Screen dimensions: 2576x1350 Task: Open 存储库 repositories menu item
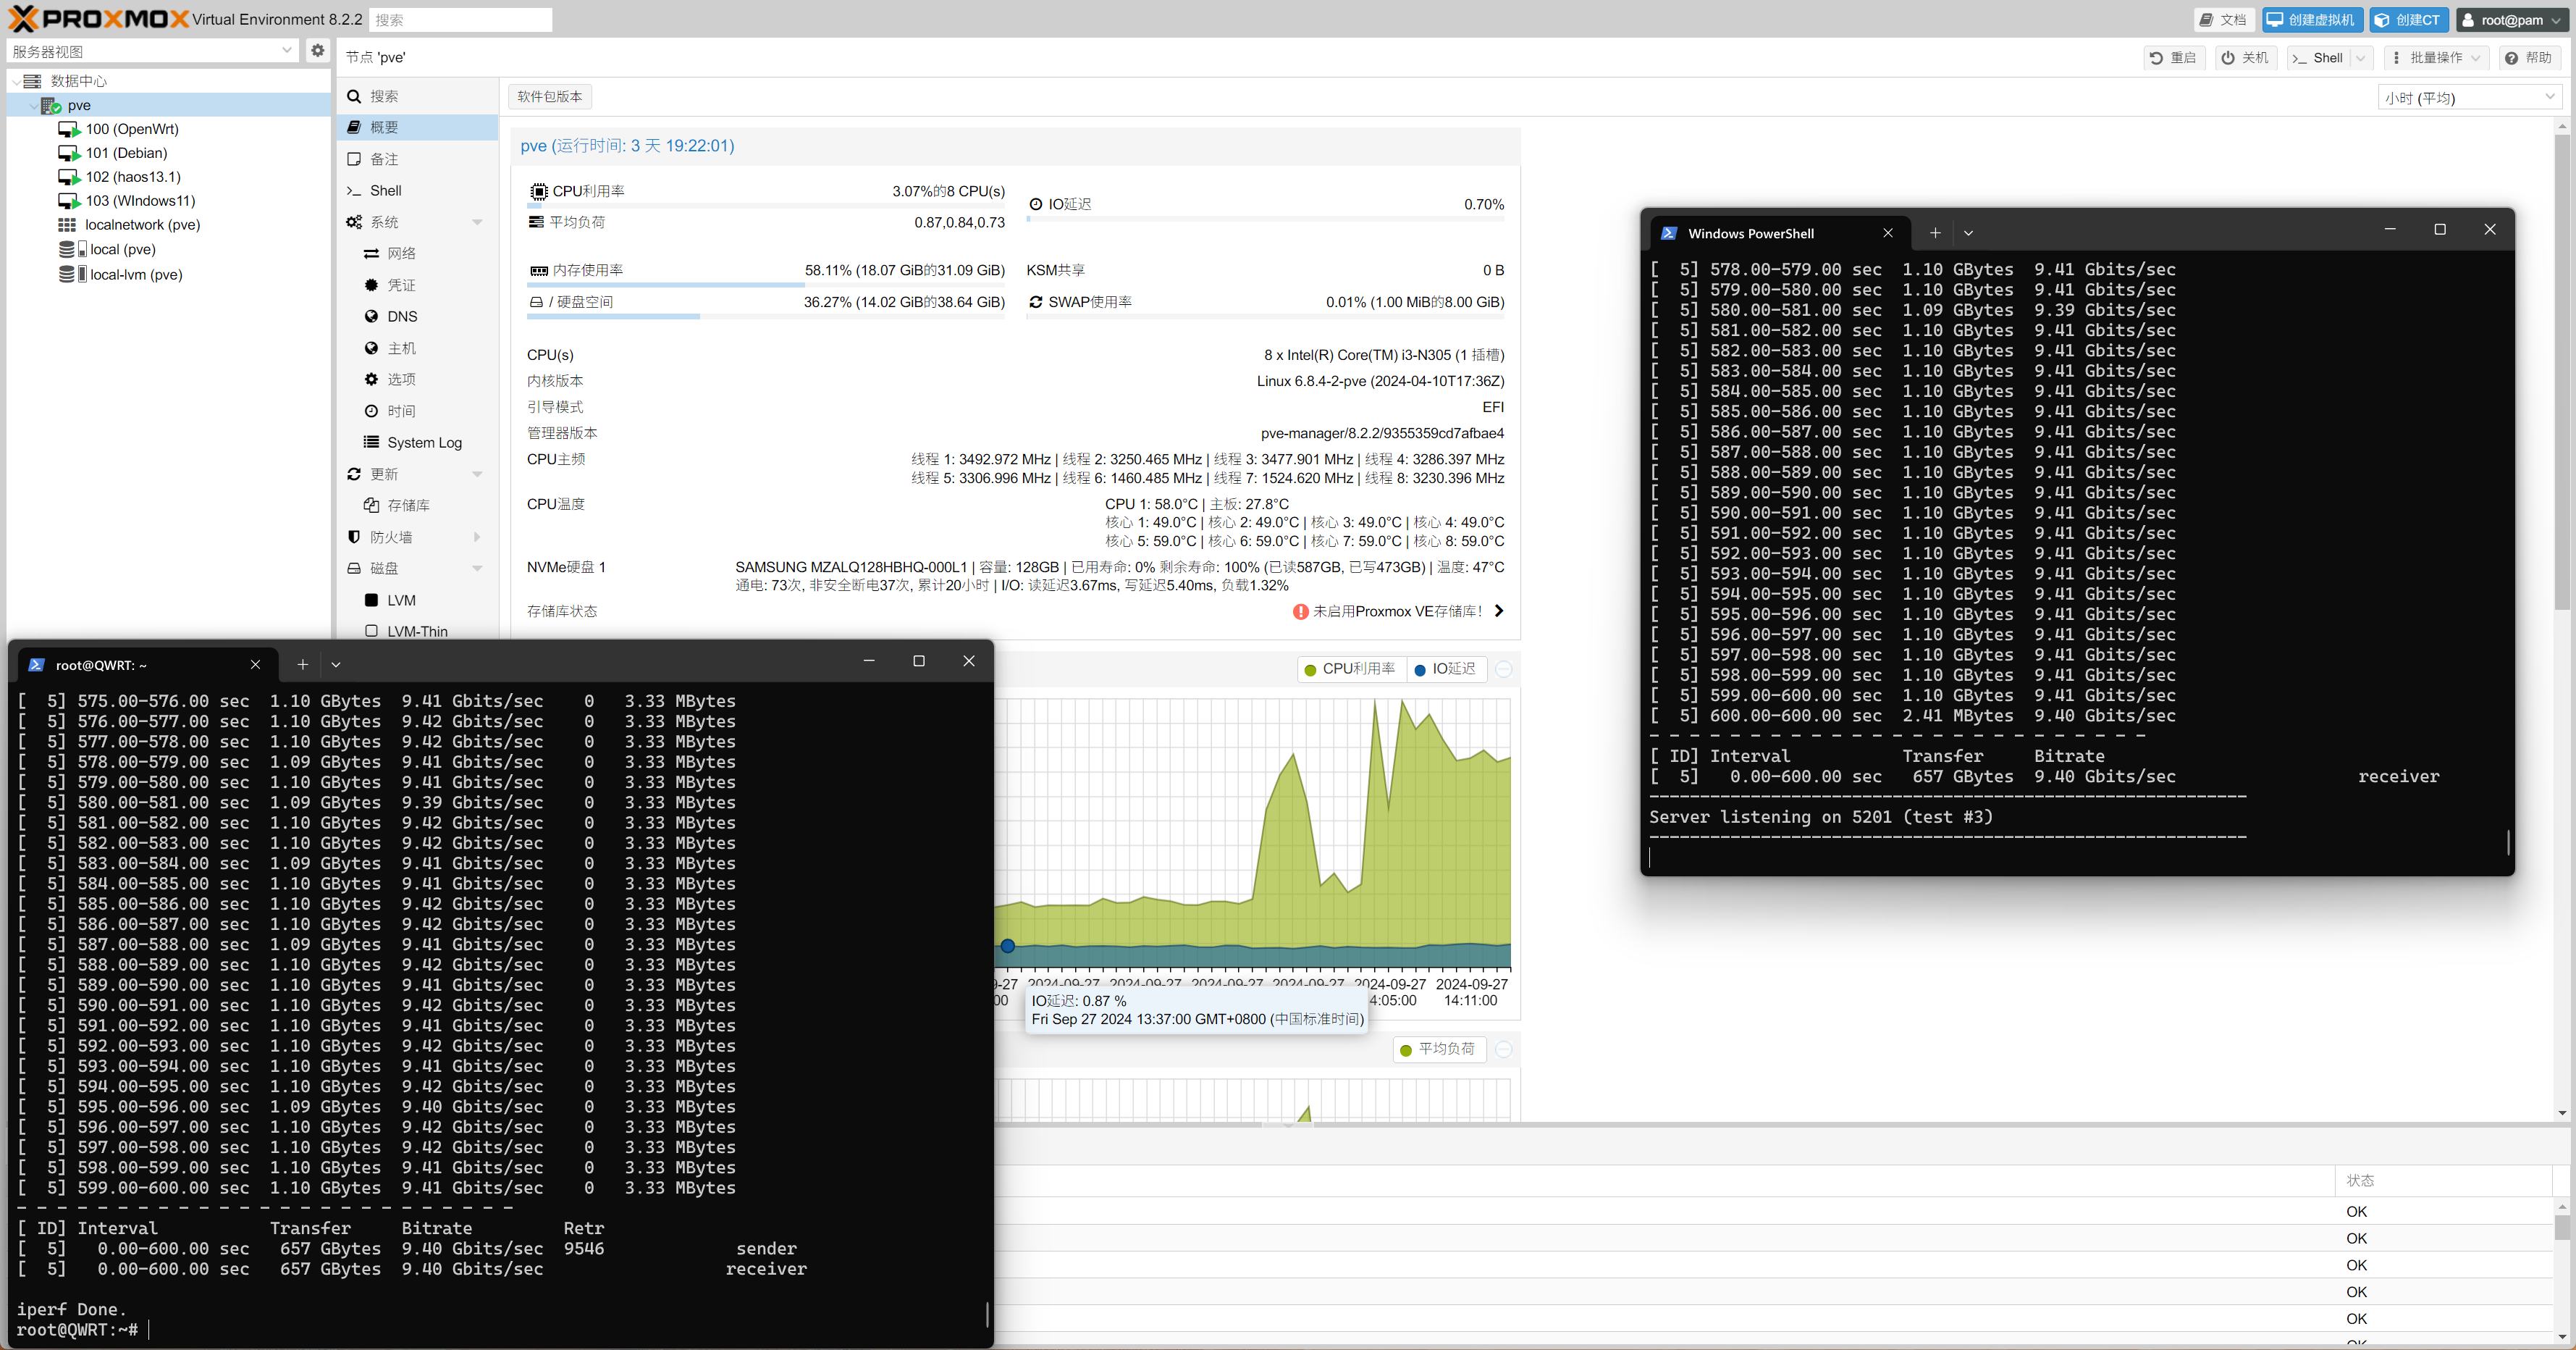pyautogui.click(x=418, y=505)
